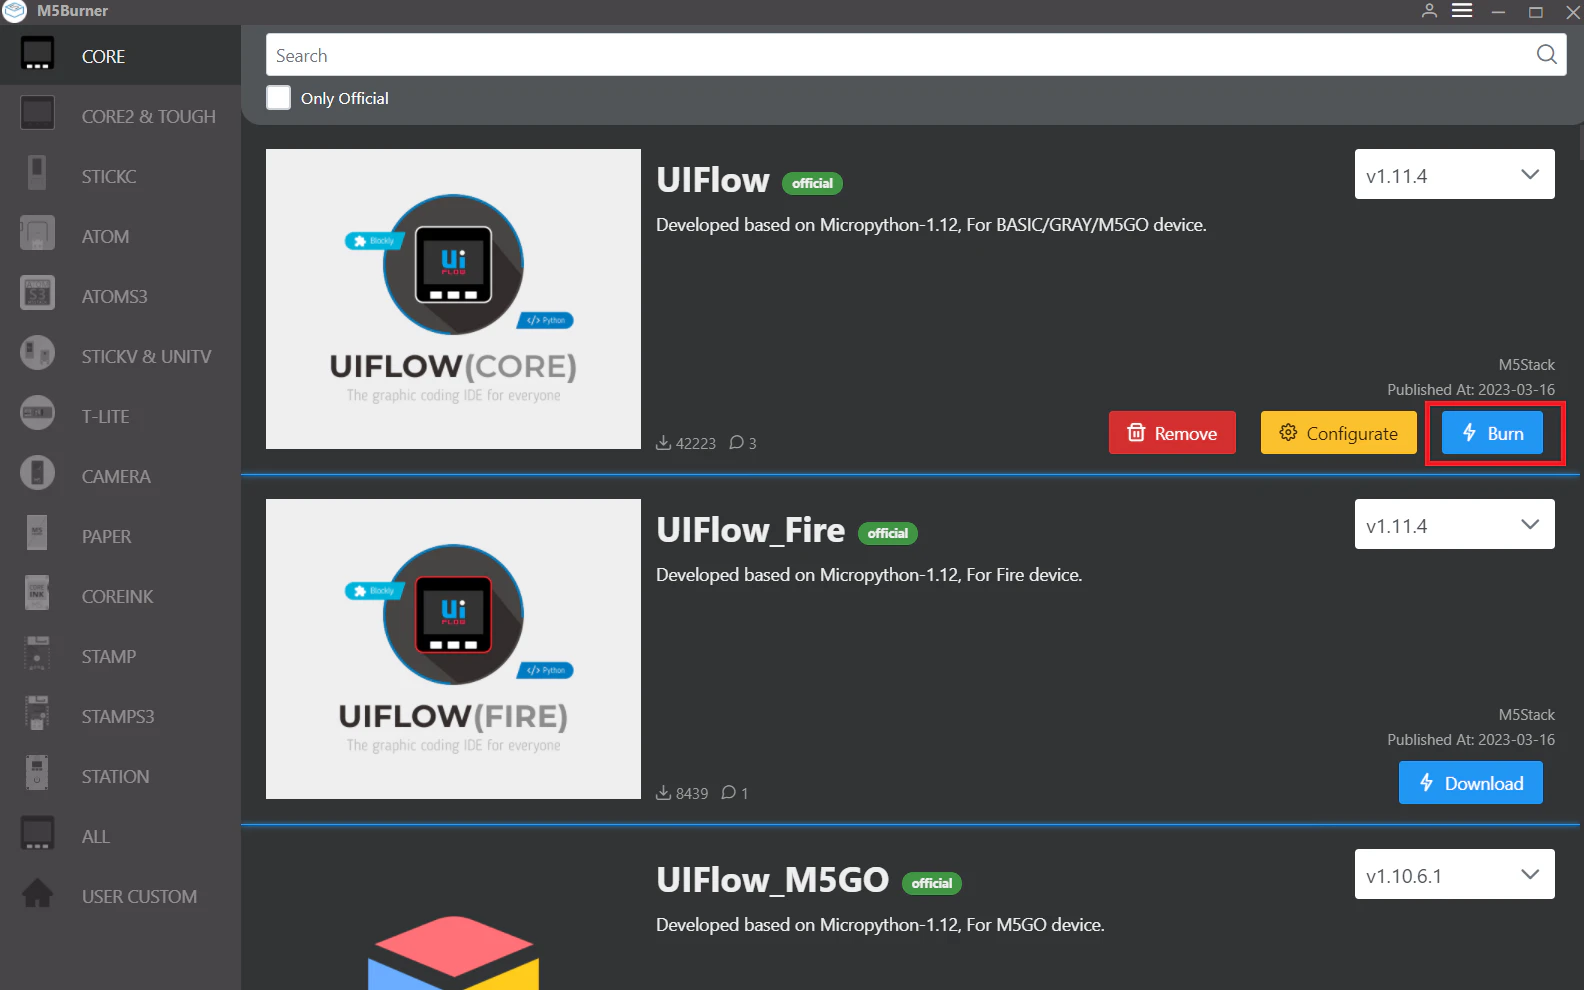Image resolution: width=1584 pixels, height=990 pixels.
Task: Configurate the UIFlow firmware
Action: pos(1339,433)
